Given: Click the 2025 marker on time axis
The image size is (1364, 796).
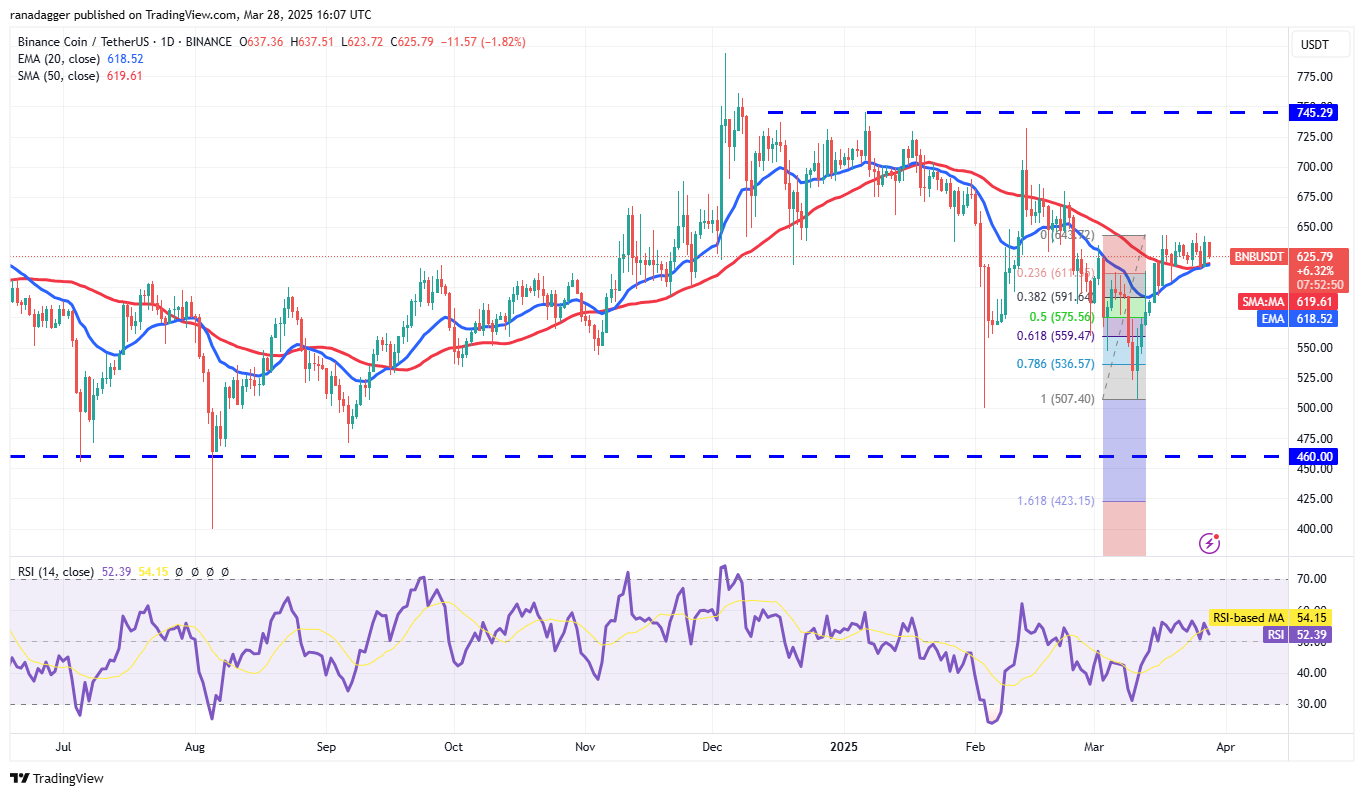Looking at the screenshot, I should point(845,747).
